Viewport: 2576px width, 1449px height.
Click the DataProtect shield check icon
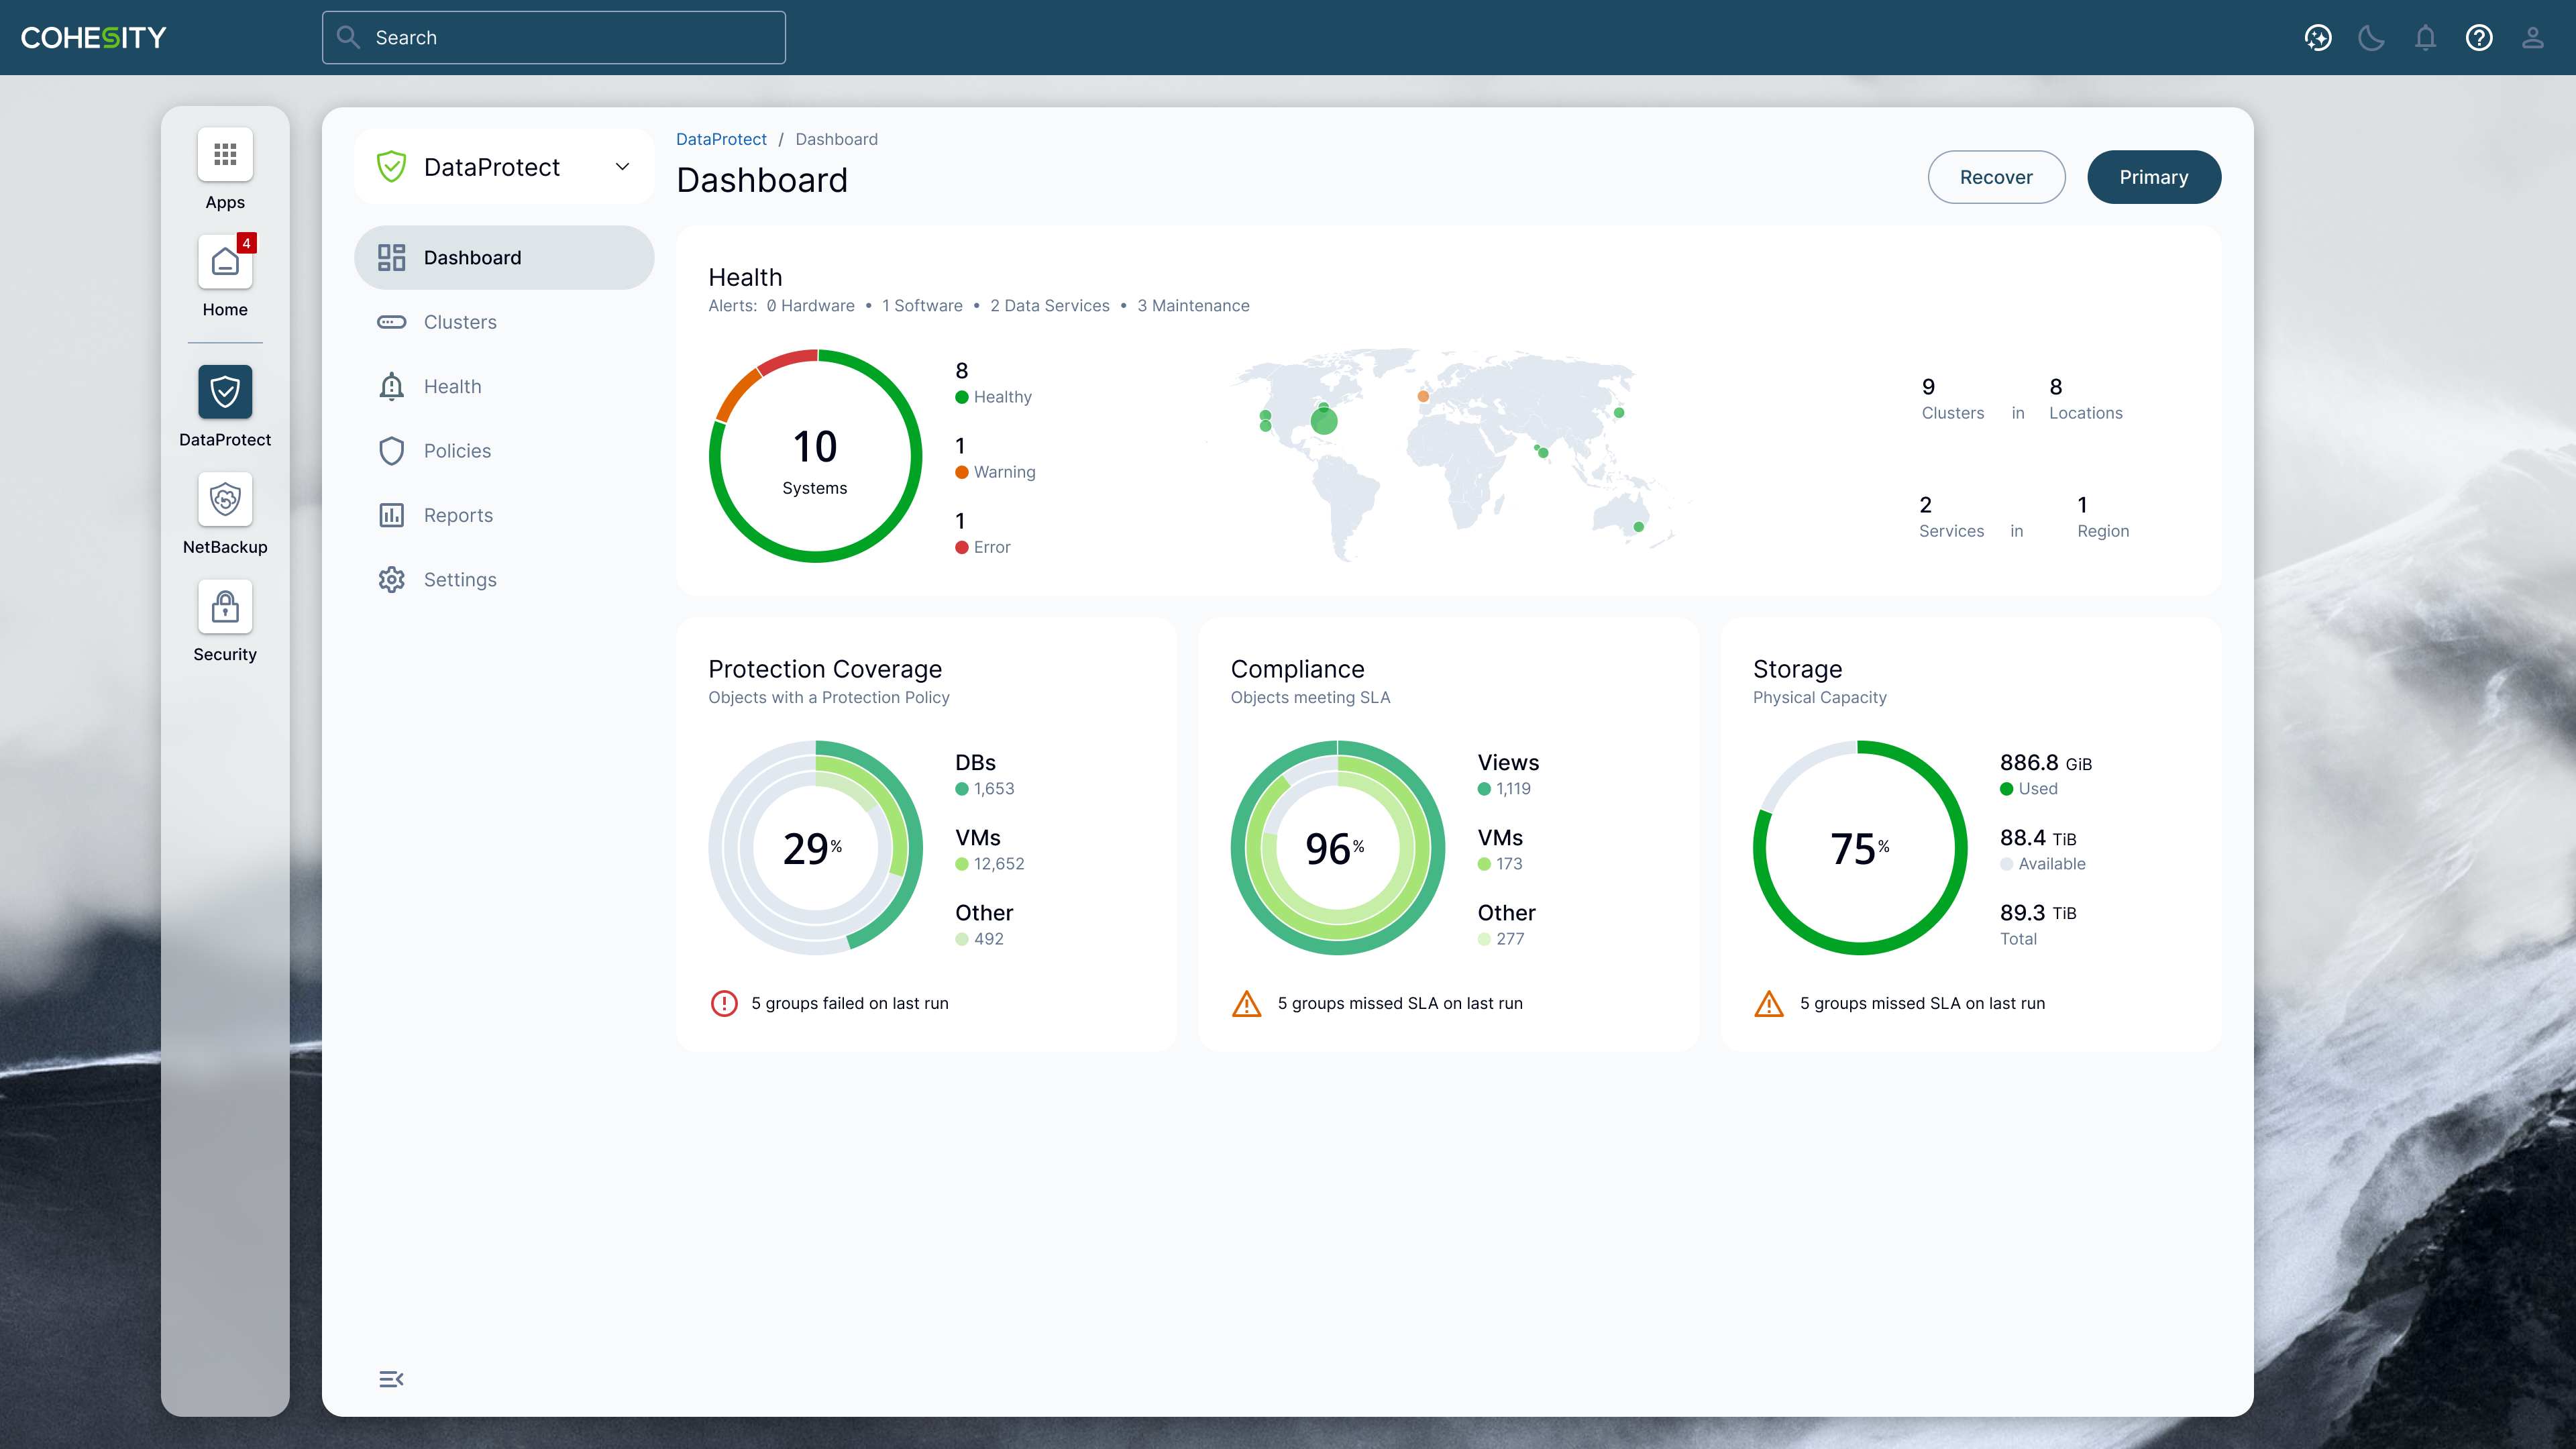click(391, 167)
